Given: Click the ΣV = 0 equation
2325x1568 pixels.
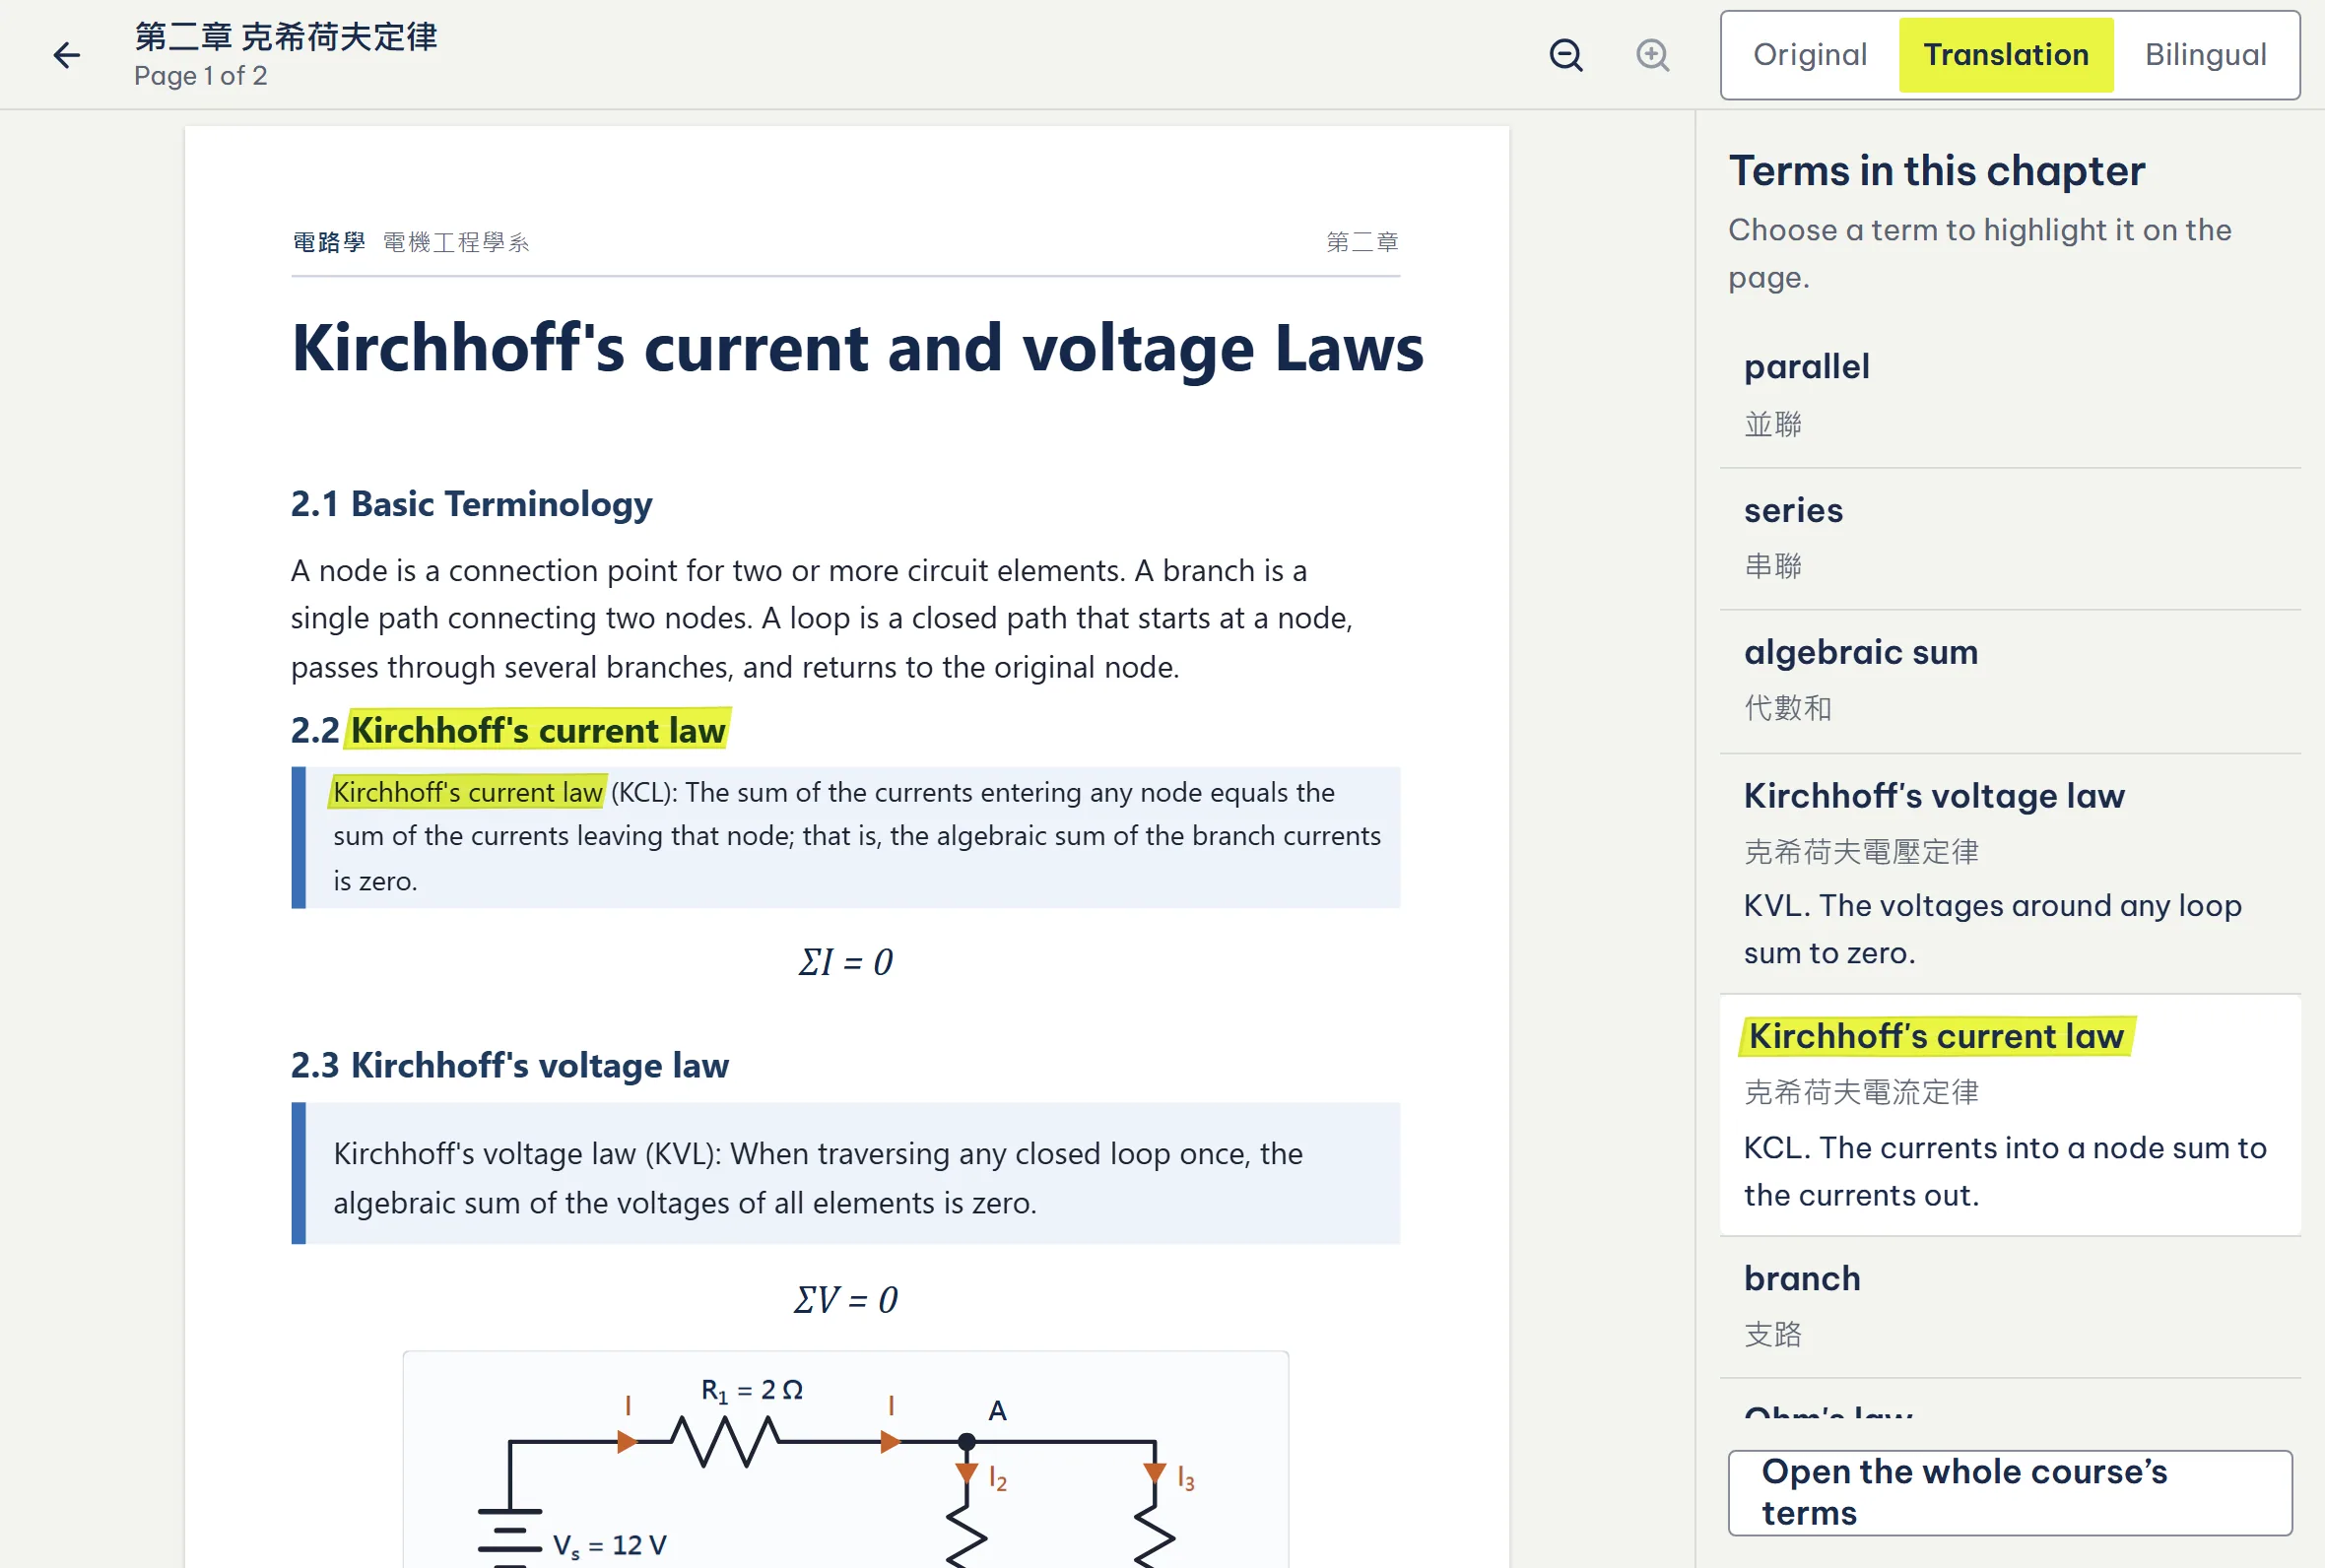Looking at the screenshot, I should [845, 1300].
